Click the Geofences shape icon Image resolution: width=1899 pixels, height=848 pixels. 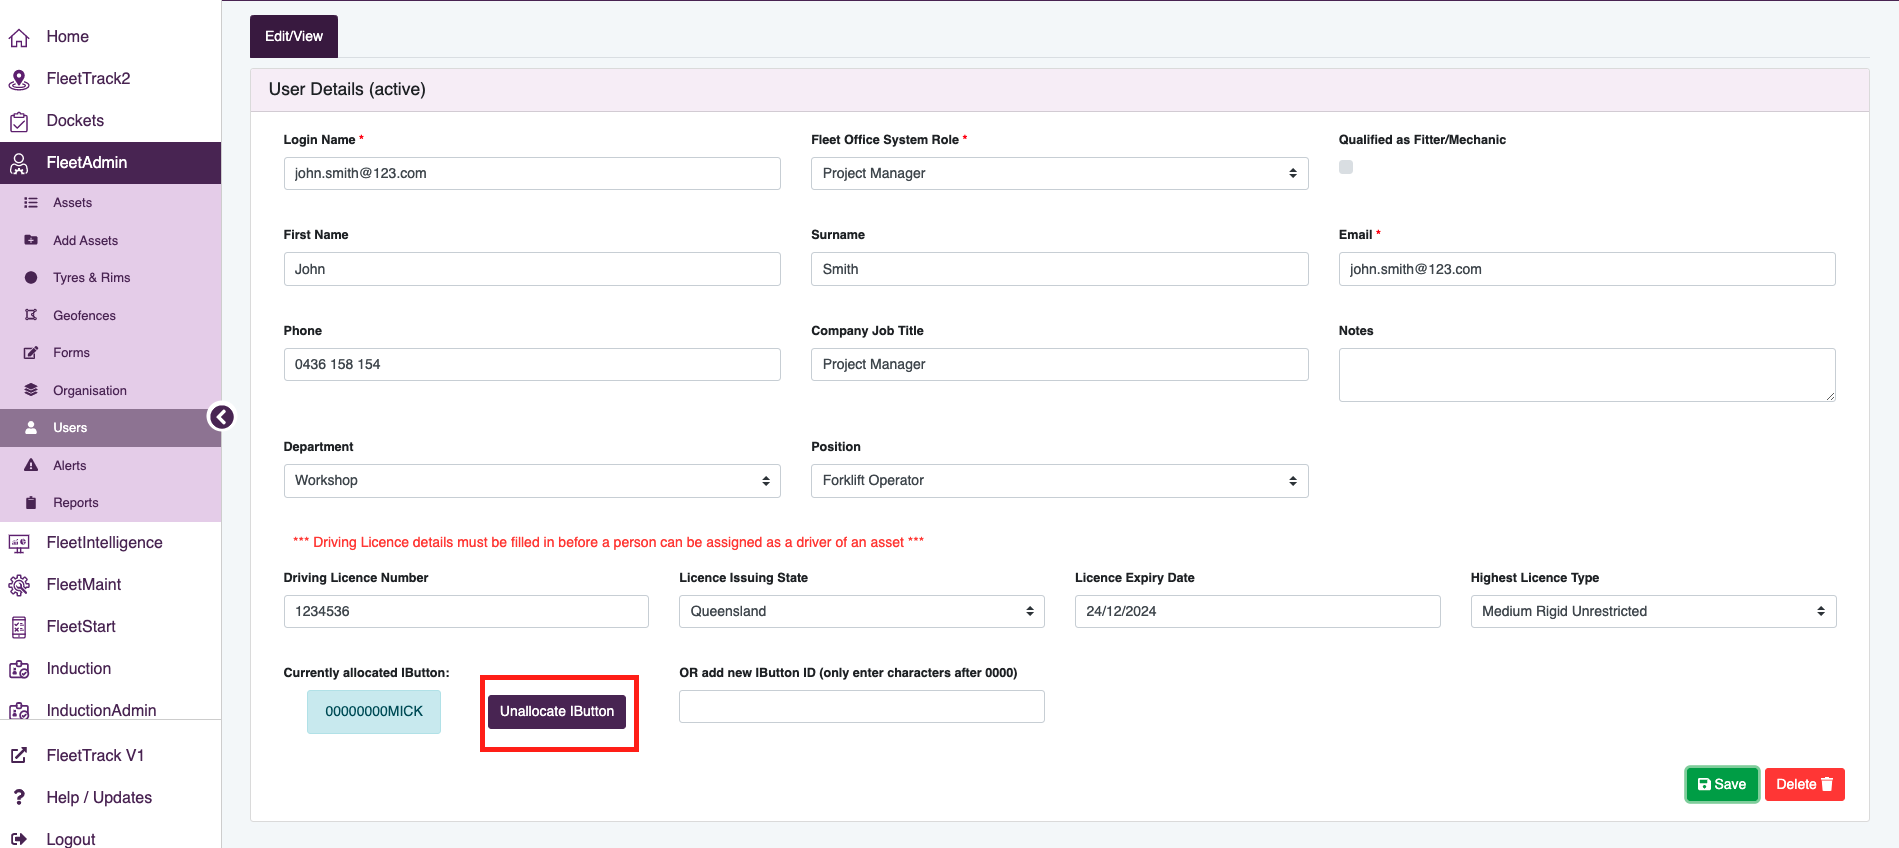click(x=31, y=315)
